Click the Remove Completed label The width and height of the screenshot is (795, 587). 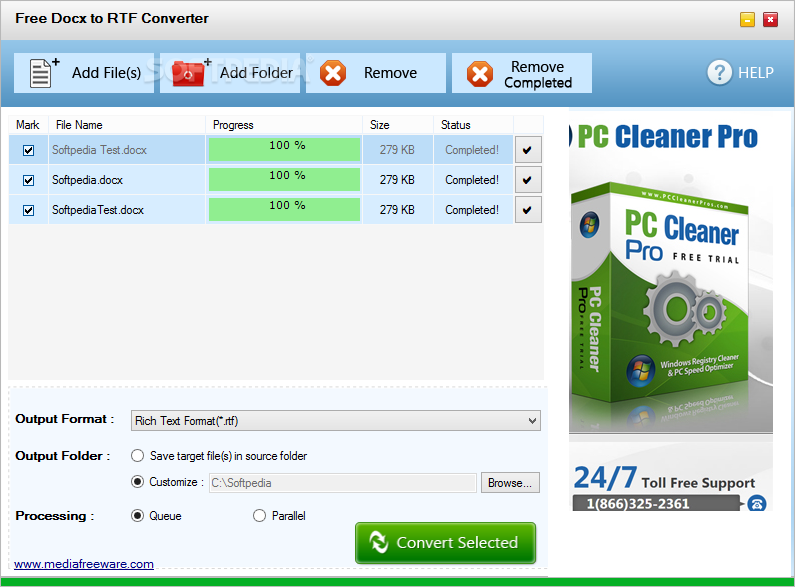tap(538, 75)
